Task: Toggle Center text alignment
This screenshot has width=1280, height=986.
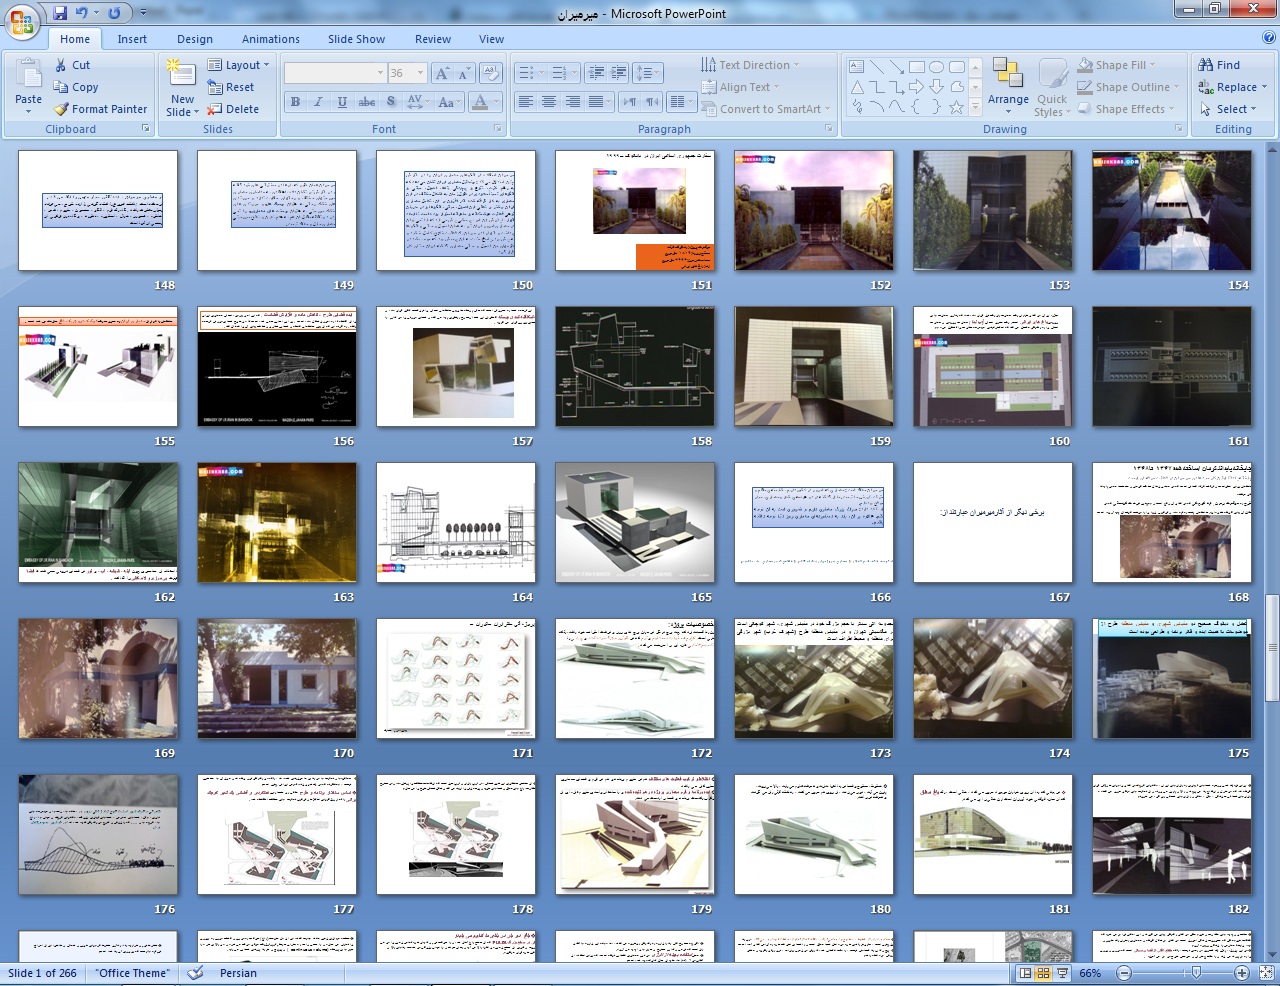Action: pyautogui.click(x=549, y=102)
